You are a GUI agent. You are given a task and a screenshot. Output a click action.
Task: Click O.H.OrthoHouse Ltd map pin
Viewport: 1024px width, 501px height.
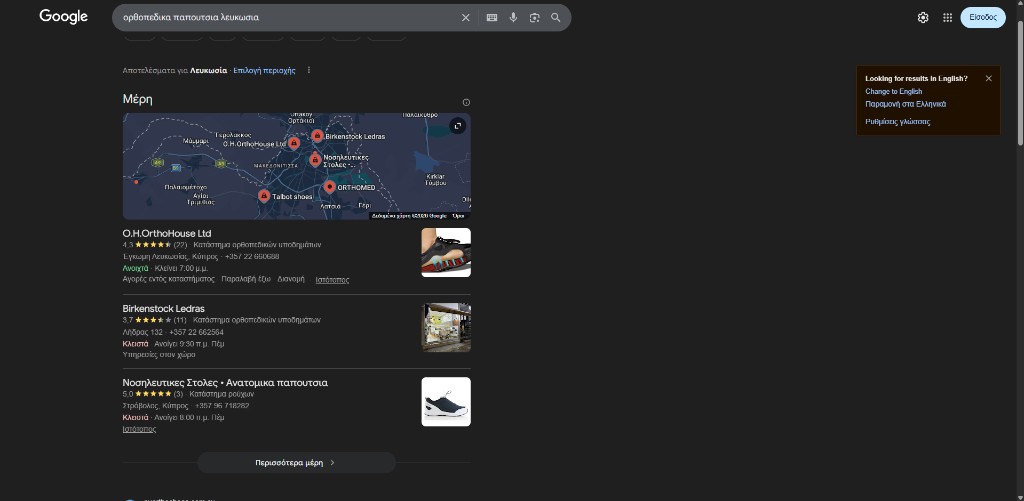(x=294, y=143)
